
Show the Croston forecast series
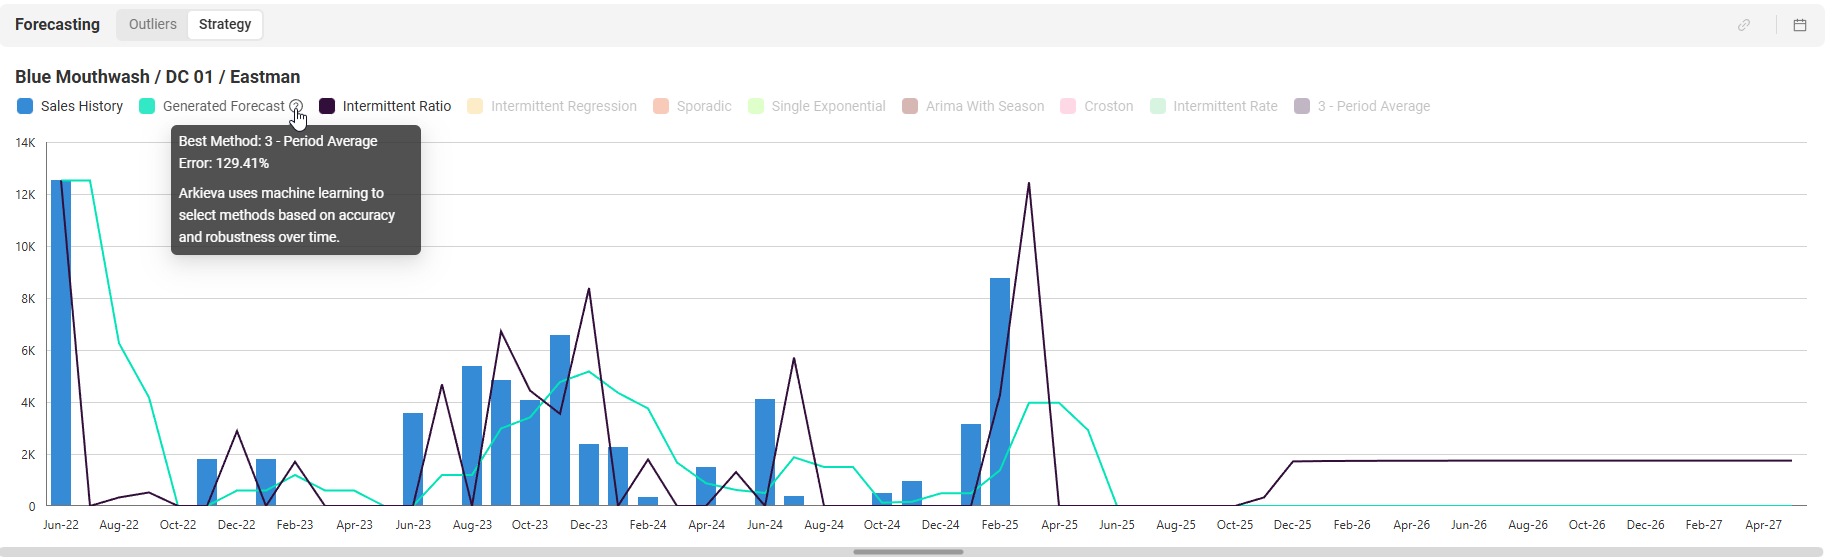pyautogui.click(x=1097, y=106)
